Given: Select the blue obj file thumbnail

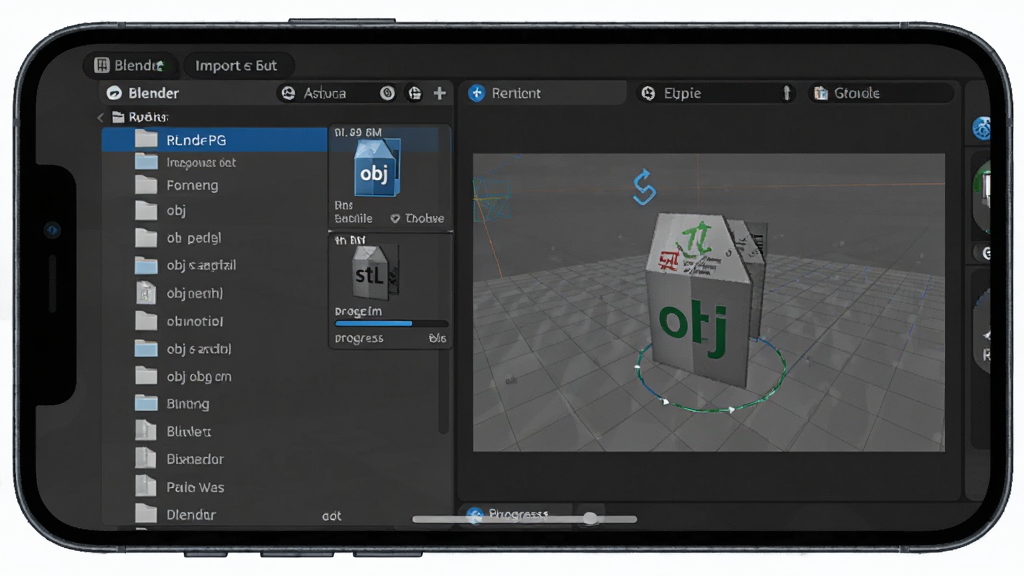Looking at the screenshot, I should [x=376, y=169].
